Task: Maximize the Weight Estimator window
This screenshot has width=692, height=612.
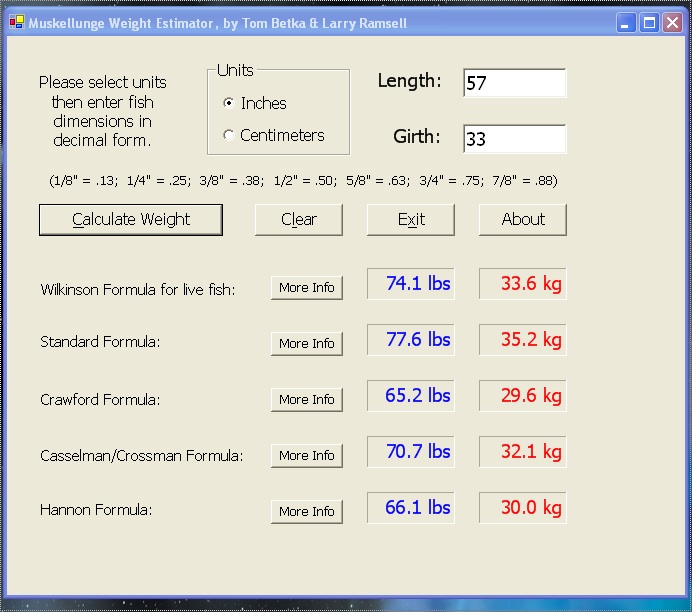Action: coord(649,23)
